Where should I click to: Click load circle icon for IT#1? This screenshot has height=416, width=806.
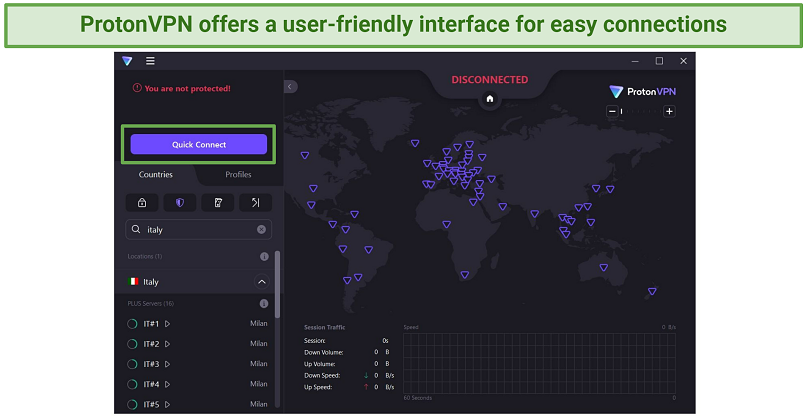[x=132, y=323]
